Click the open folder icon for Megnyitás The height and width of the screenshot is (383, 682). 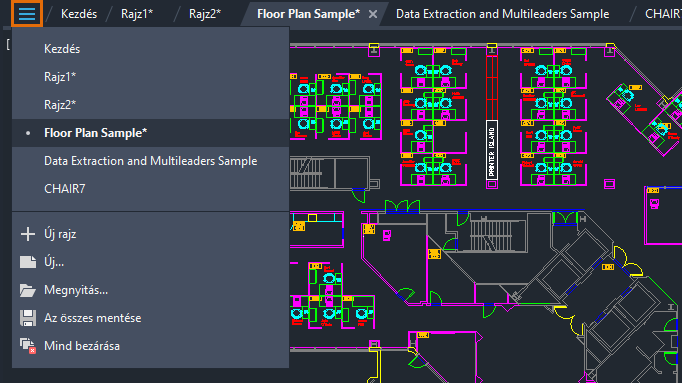coord(28,290)
